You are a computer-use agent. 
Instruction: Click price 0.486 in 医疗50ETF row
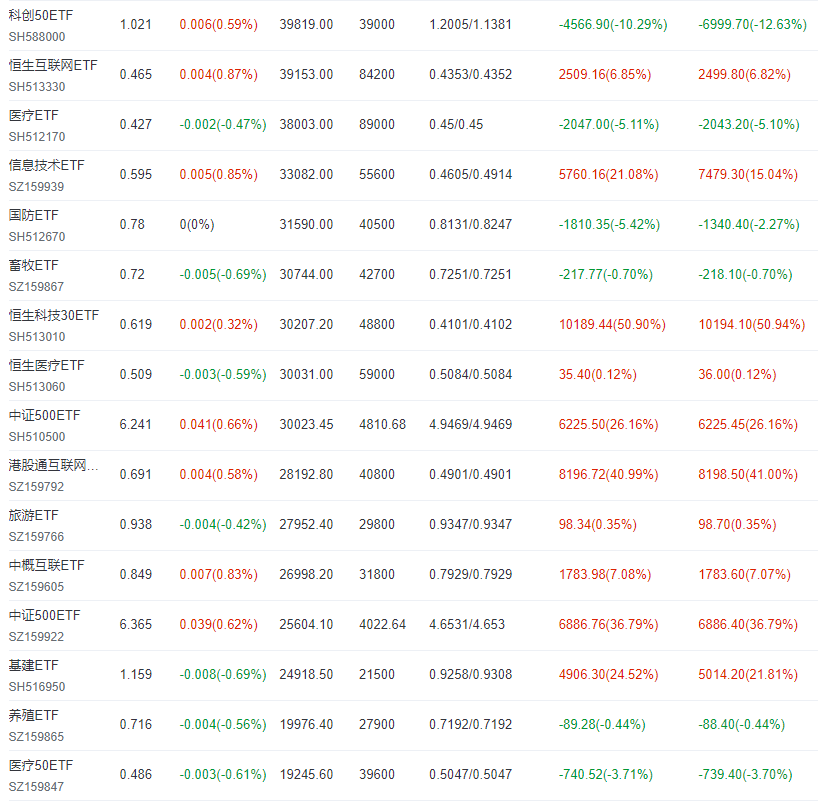pyautogui.click(x=136, y=775)
